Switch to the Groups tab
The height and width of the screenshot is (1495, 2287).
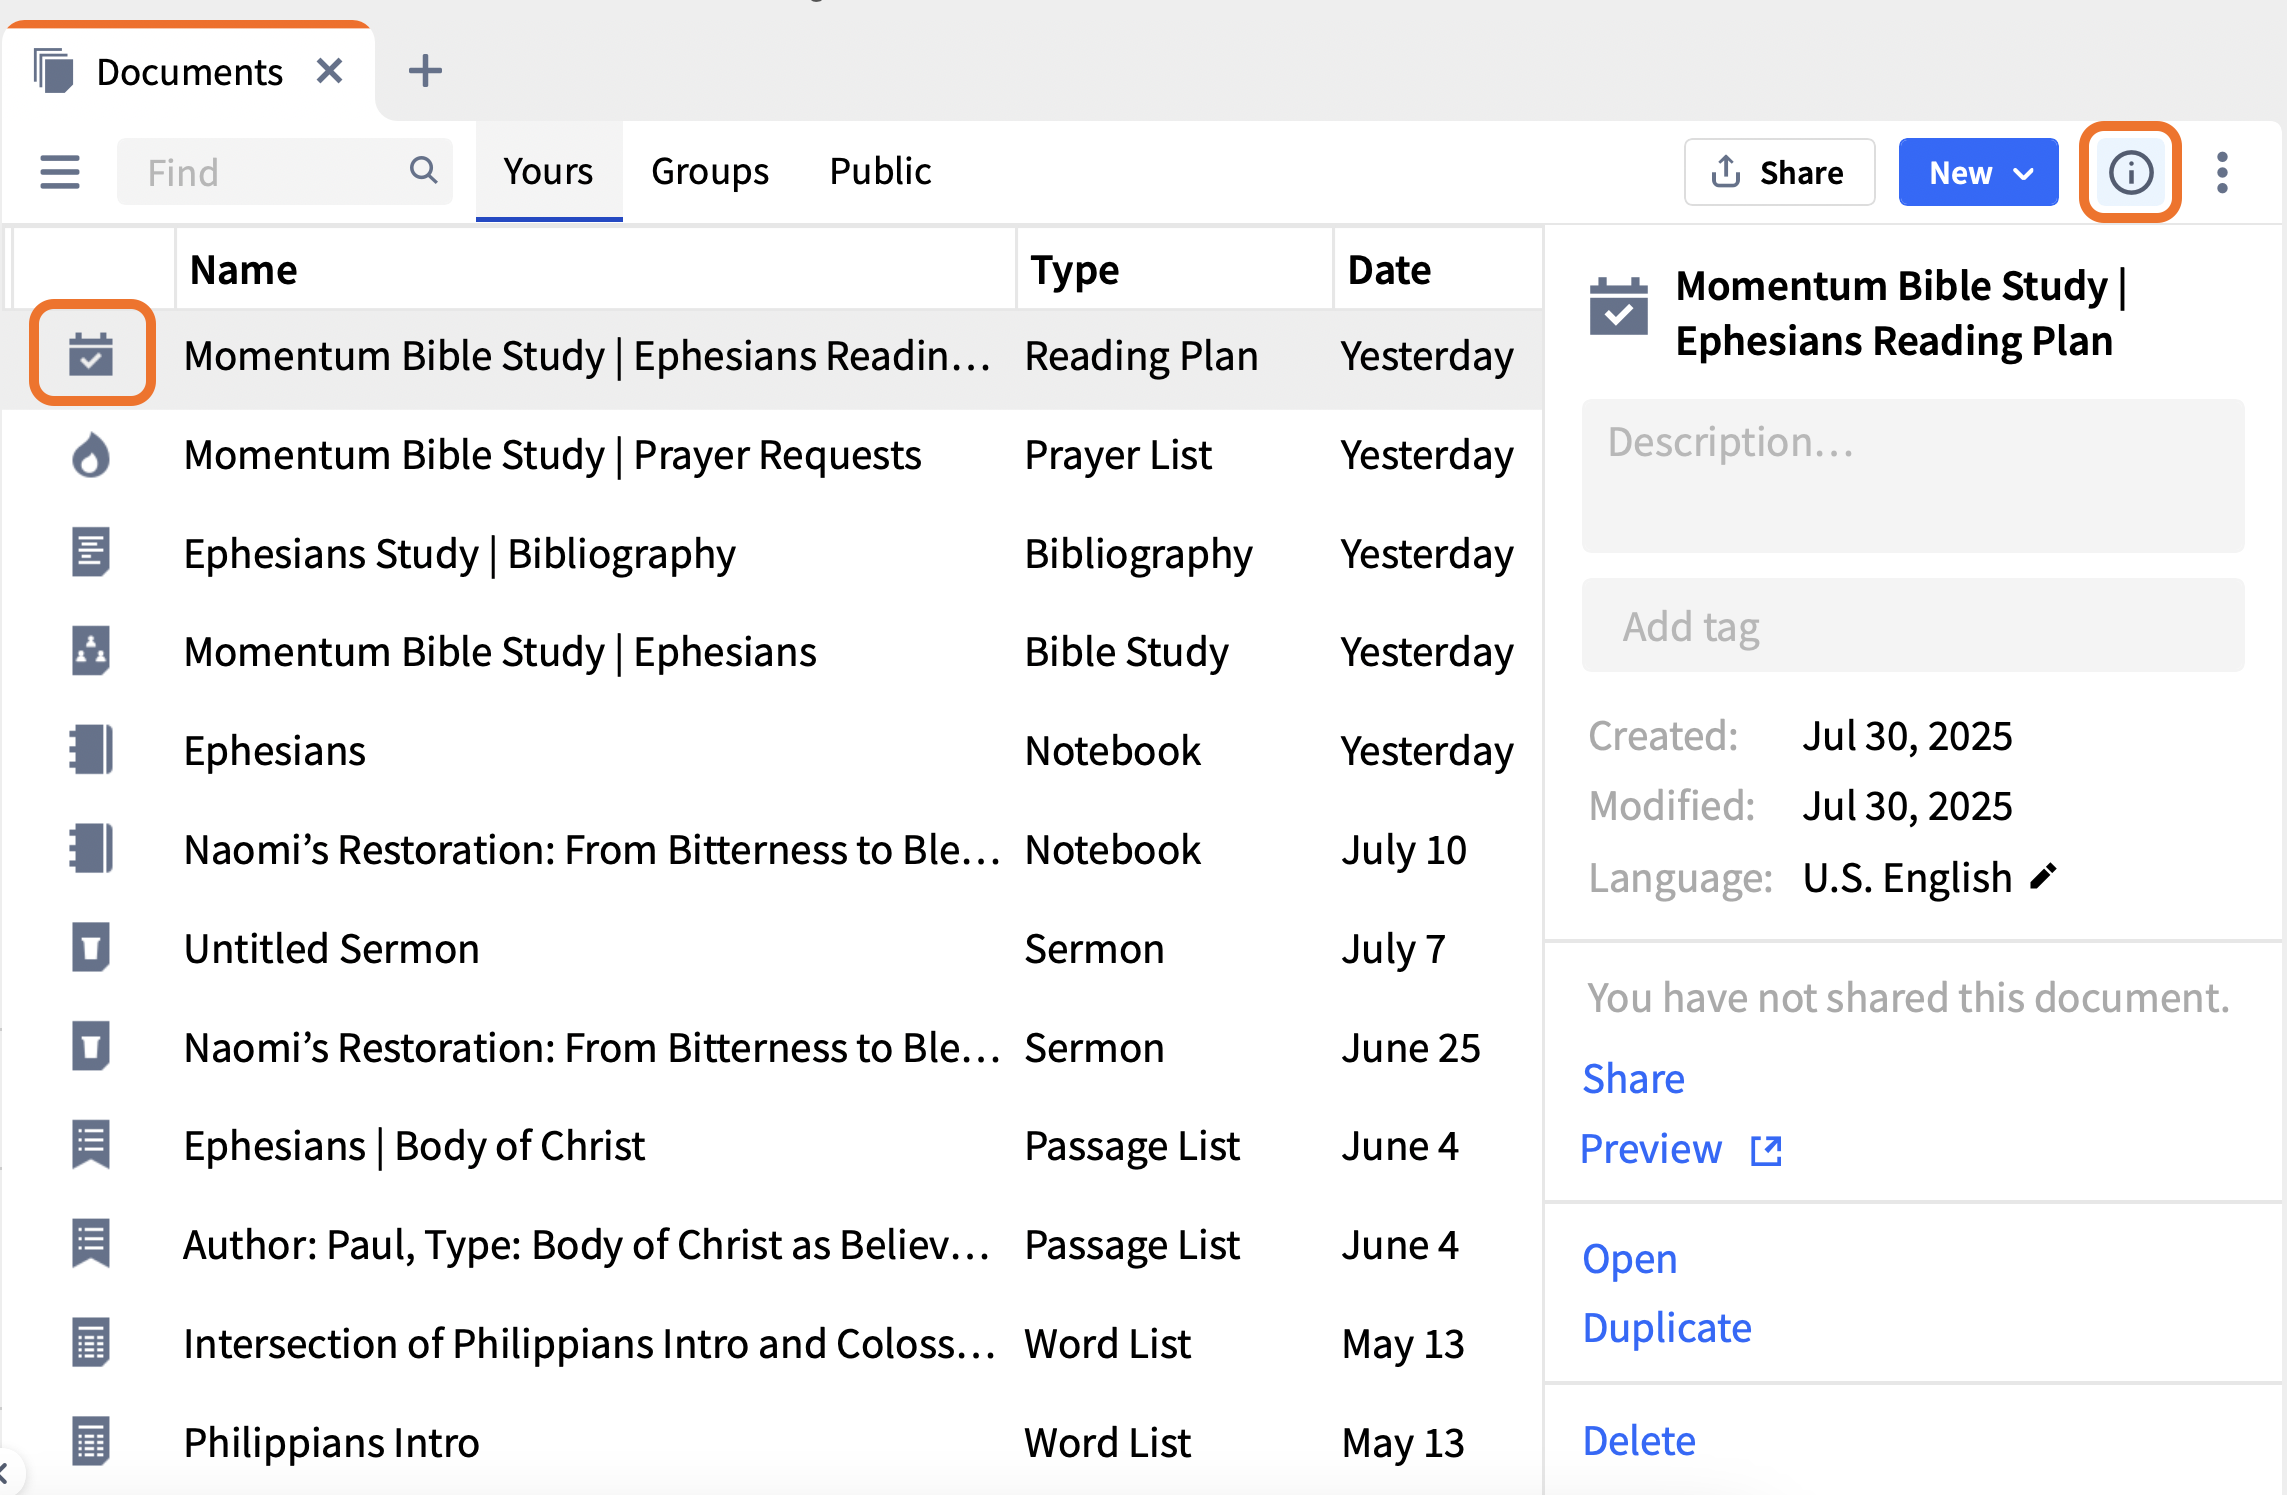point(710,171)
